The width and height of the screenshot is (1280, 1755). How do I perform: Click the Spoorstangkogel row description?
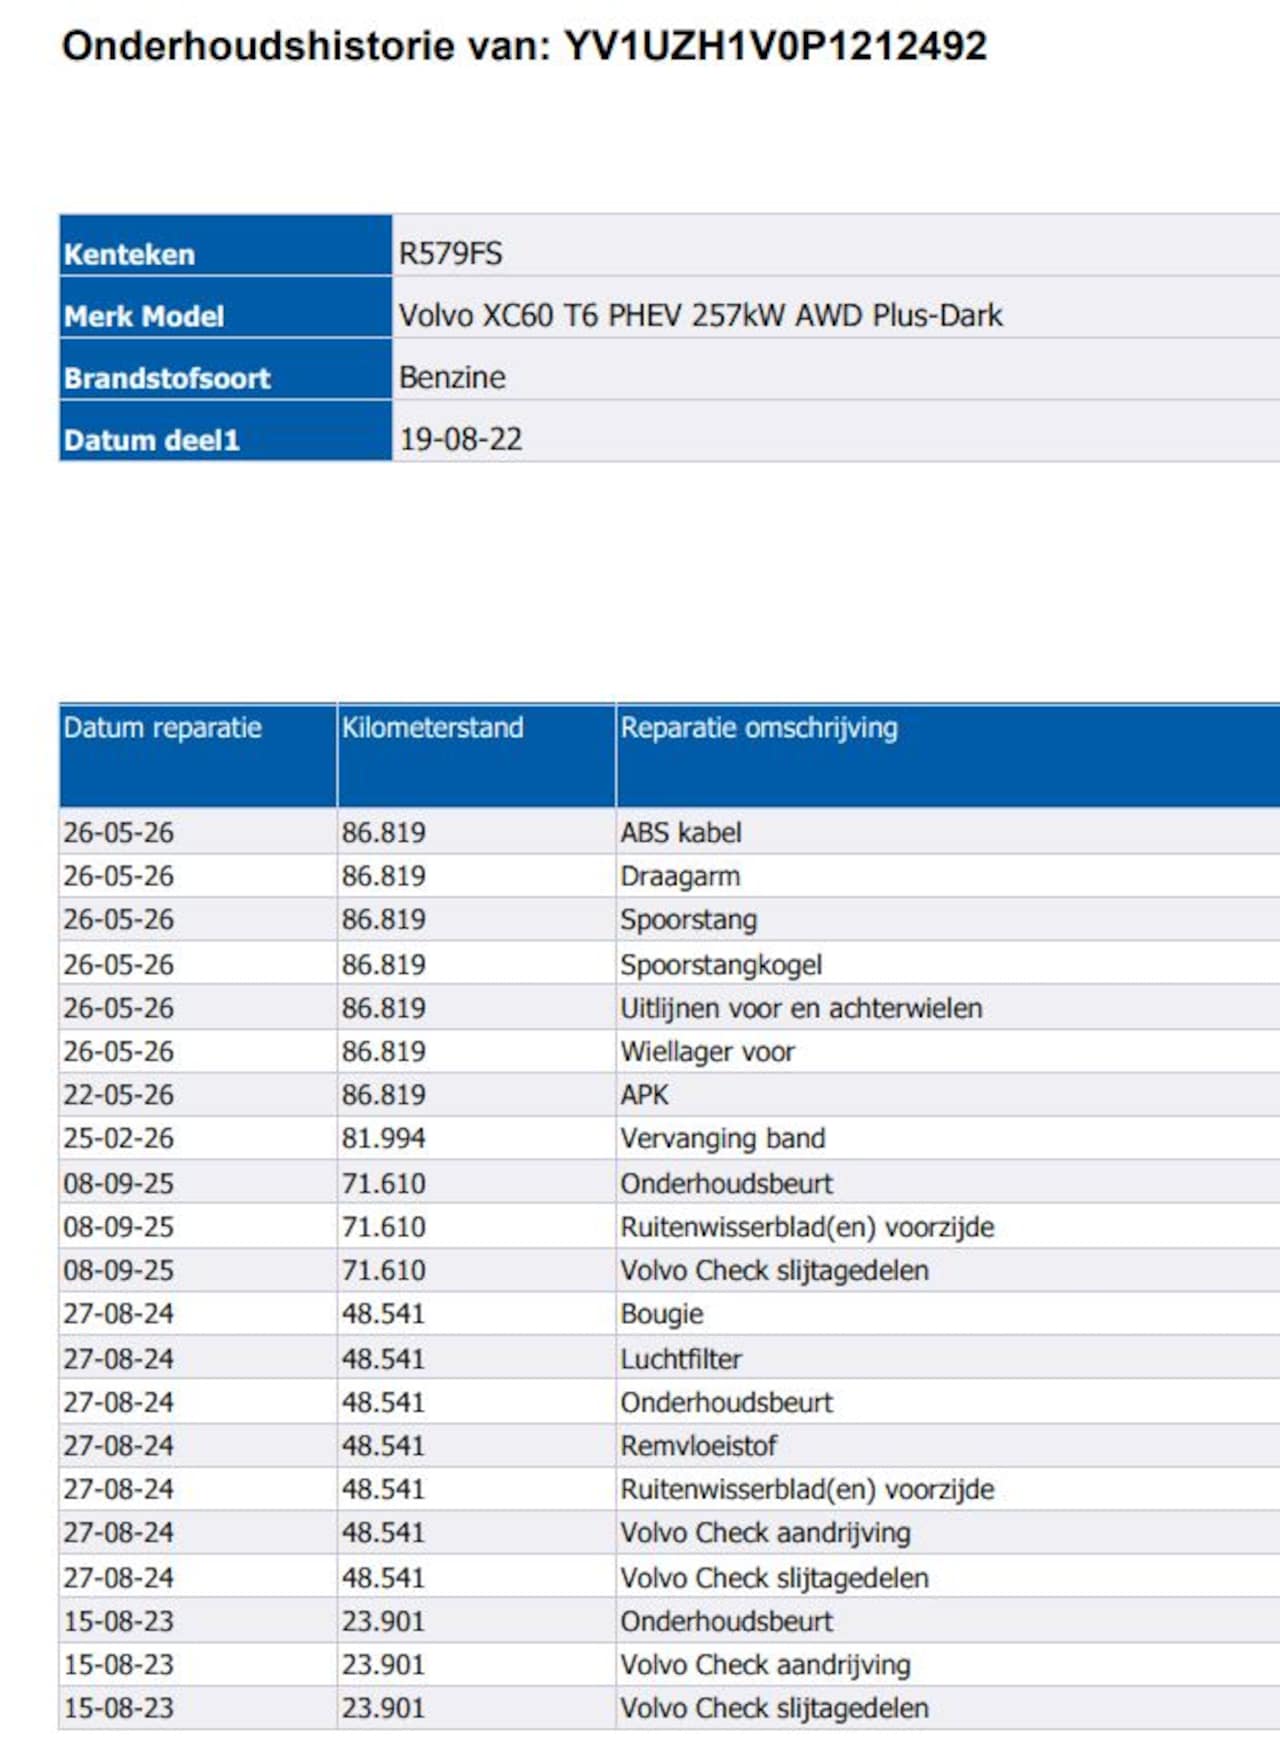coord(721,965)
